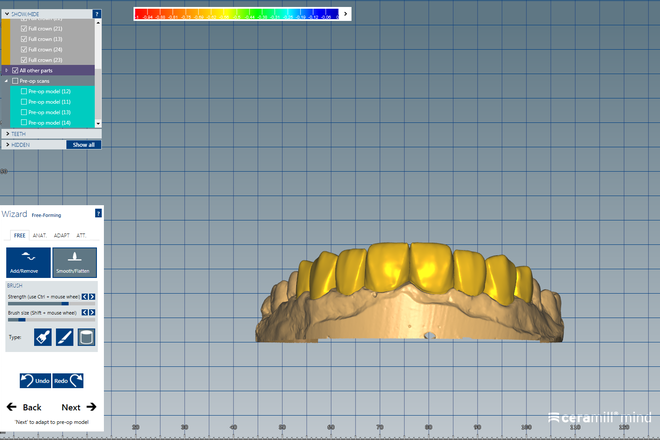This screenshot has width=660, height=440.
Task: Show Pre-op model (14)
Action: pyautogui.click(x=24, y=123)
